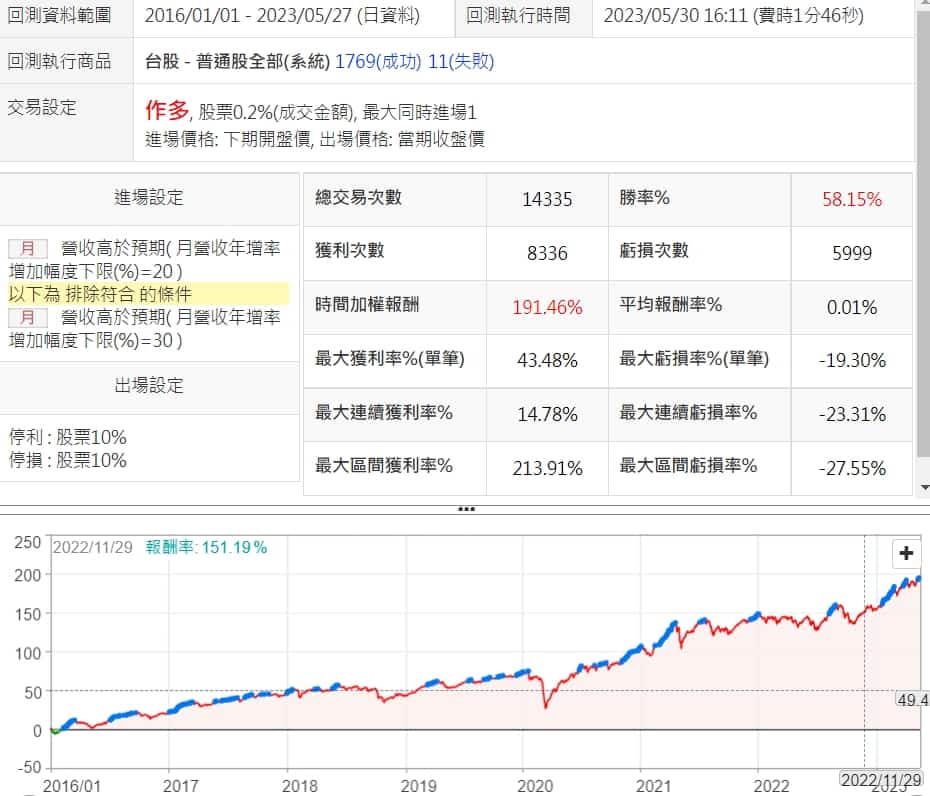Click the 月 badge under the exclusion condition
930x796 pixels.
pos(28,317)
